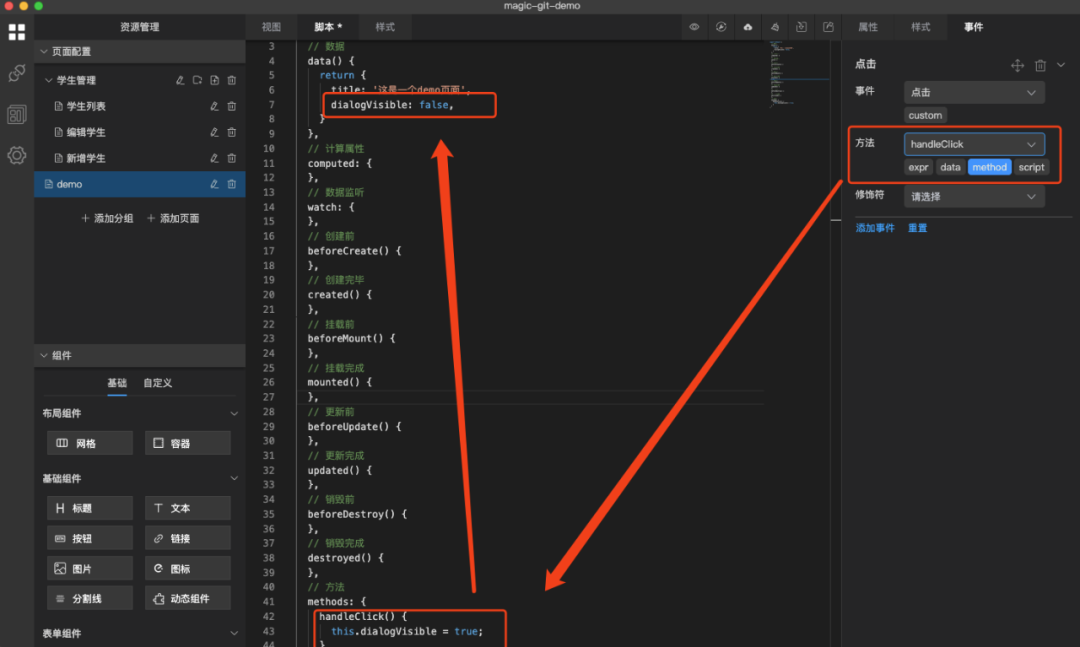
Task: Click the broom clear icon in toolbar
Action: tap(775, 27)
